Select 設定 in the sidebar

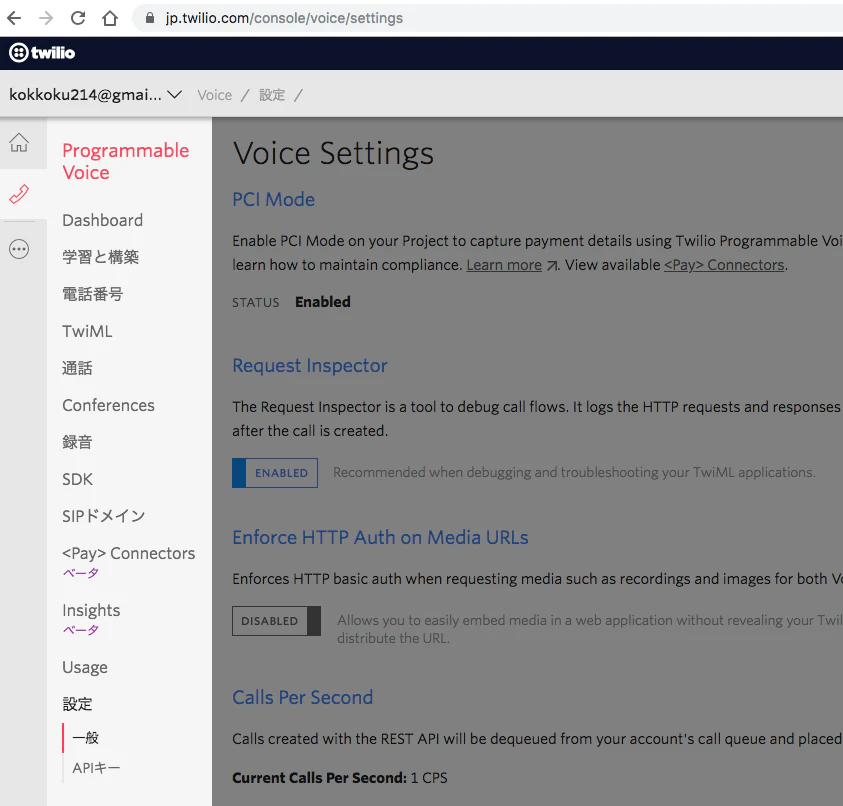coord(77,704)
